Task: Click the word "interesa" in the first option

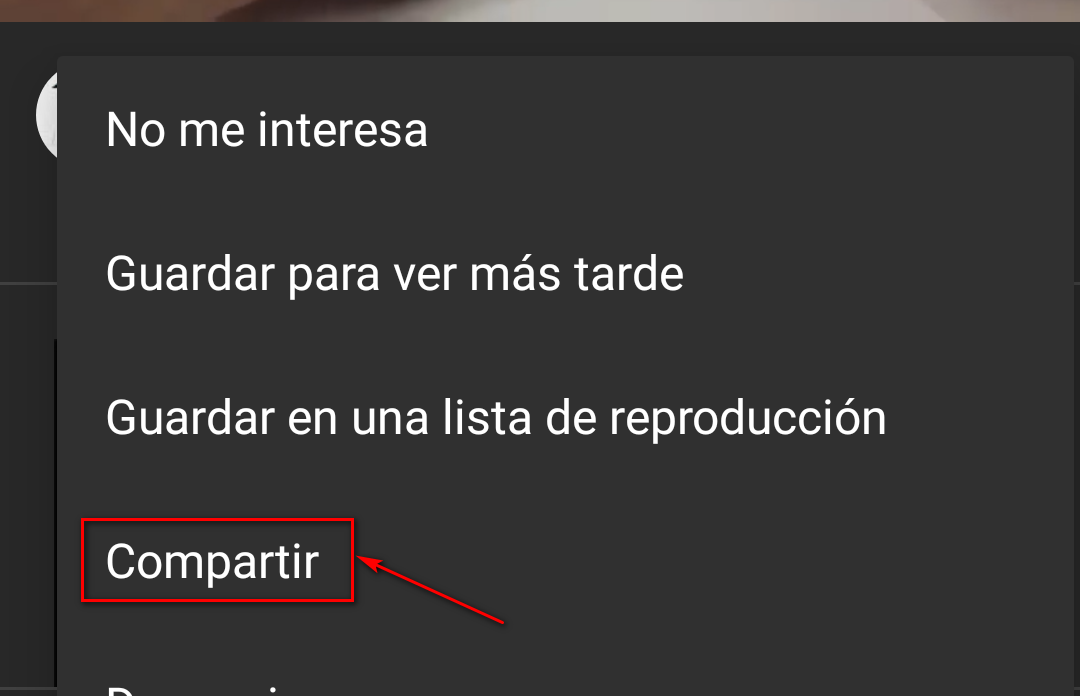Action: [x=343, y=130]
